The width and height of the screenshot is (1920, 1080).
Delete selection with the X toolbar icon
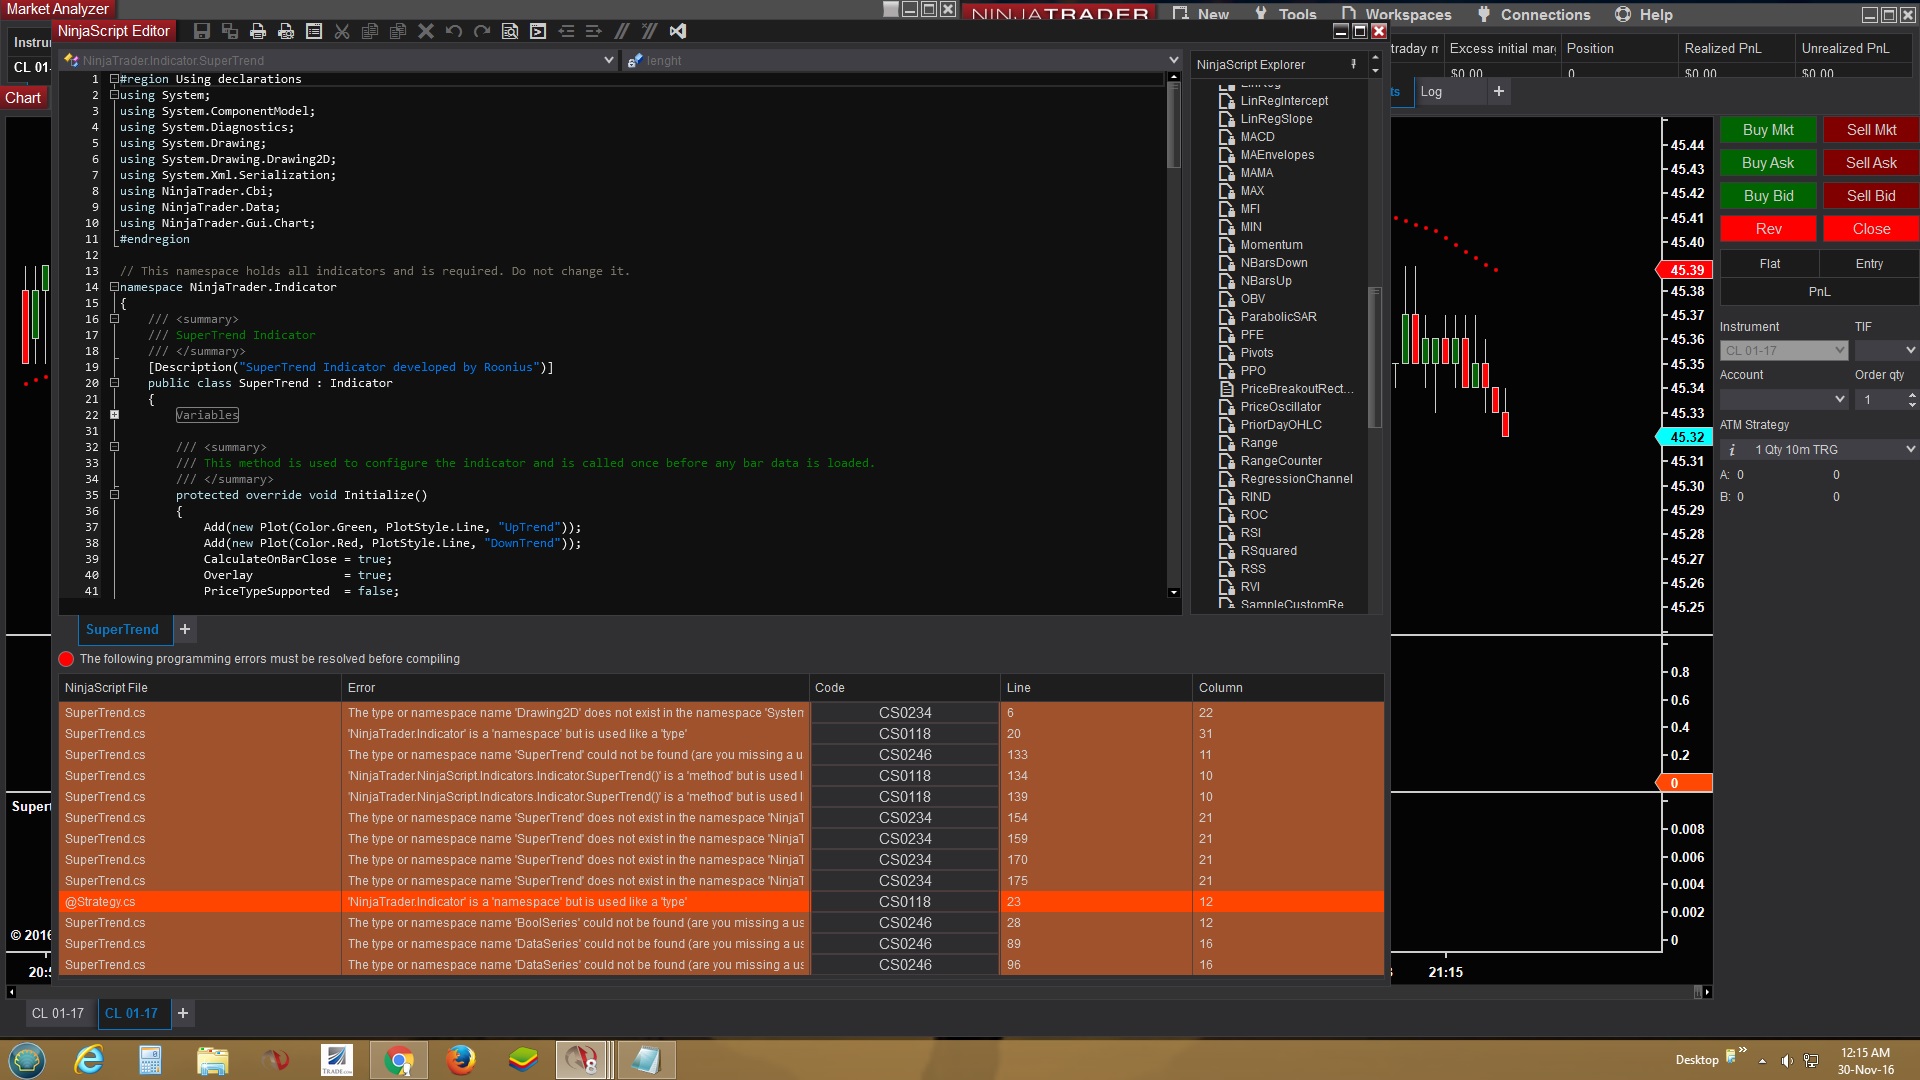point(426,31)
